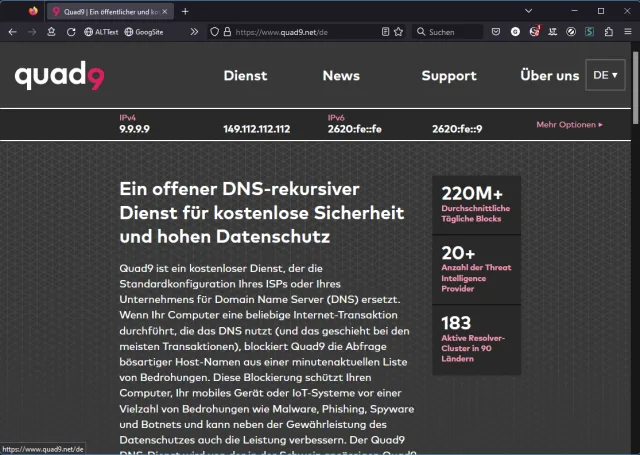Bookmark this page with the star
Image resolution: width=640 pixels, height=455 pixels.
click(399, 32)
